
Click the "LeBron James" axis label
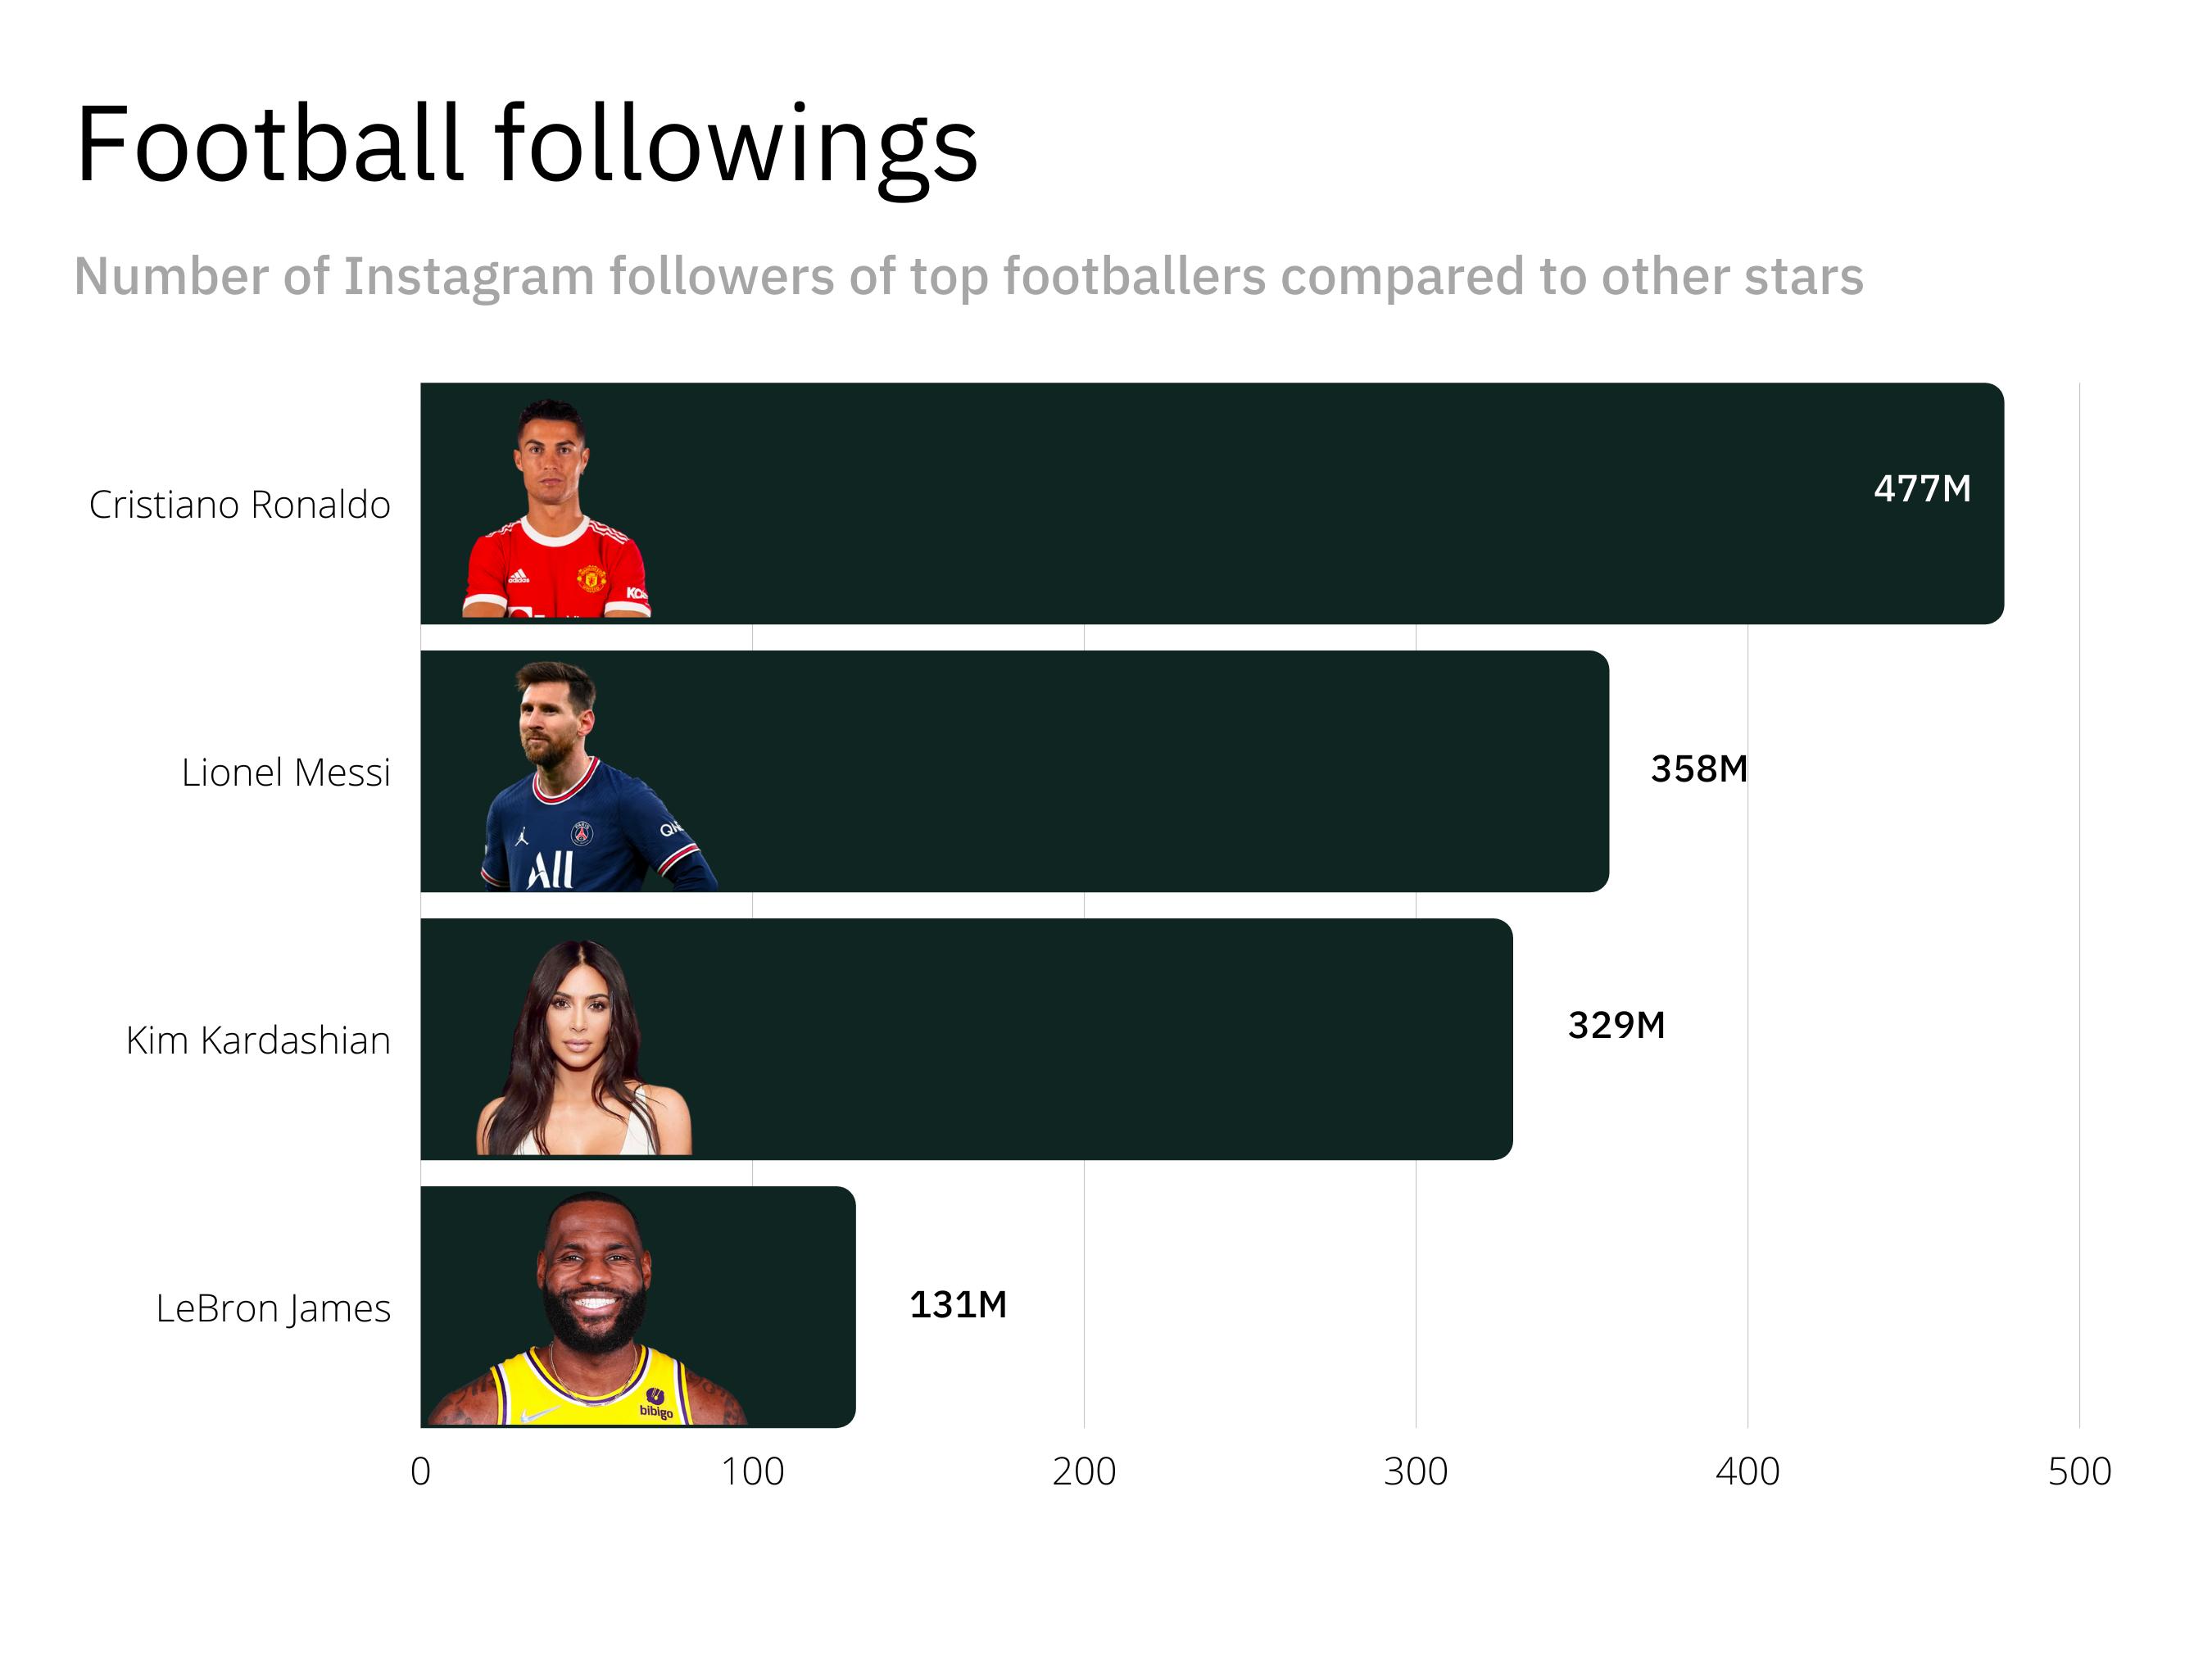click(x=273, y=1309)
